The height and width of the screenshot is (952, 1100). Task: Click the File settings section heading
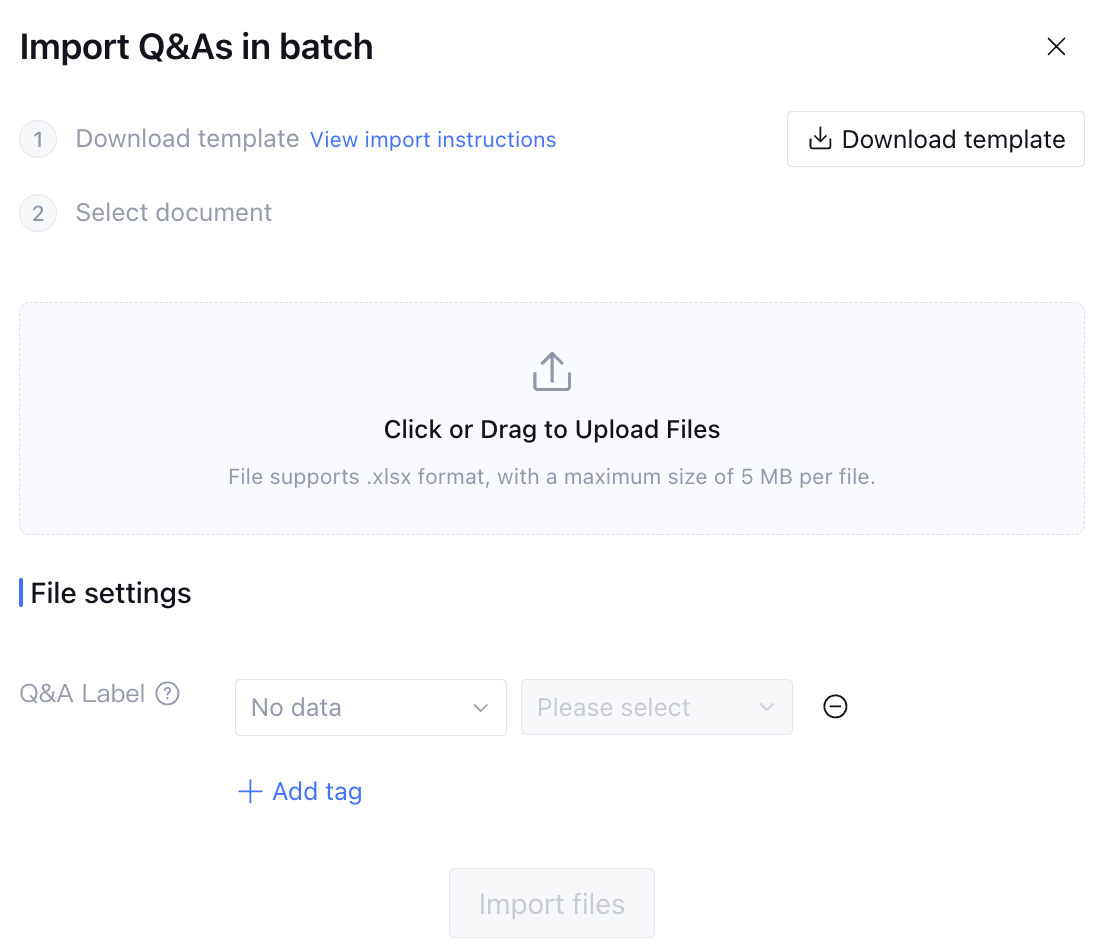pos(111,593)
